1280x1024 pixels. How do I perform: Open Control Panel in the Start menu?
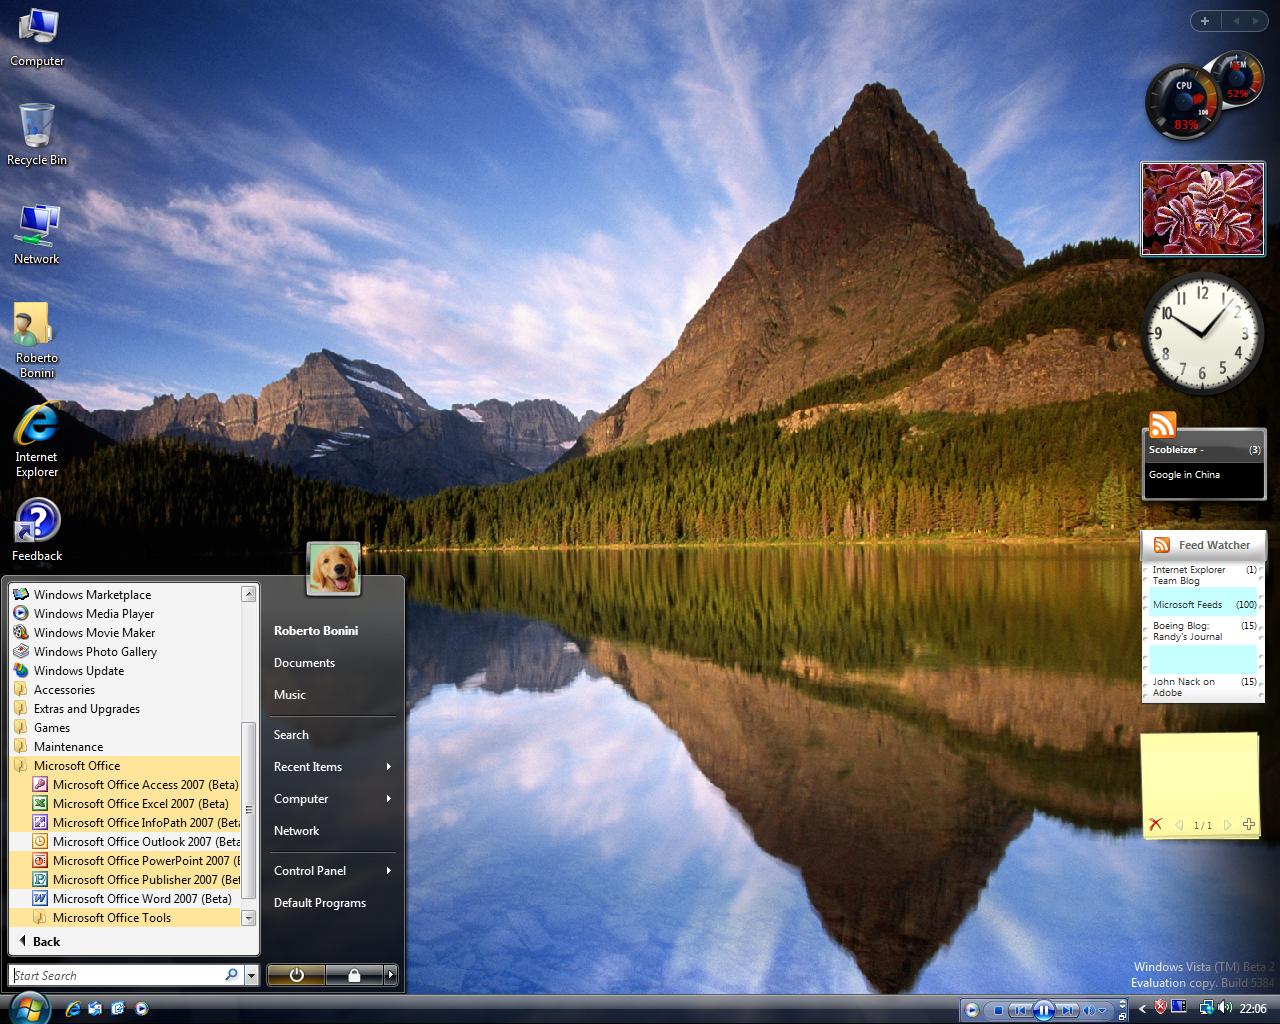click(x=310, y=871)
